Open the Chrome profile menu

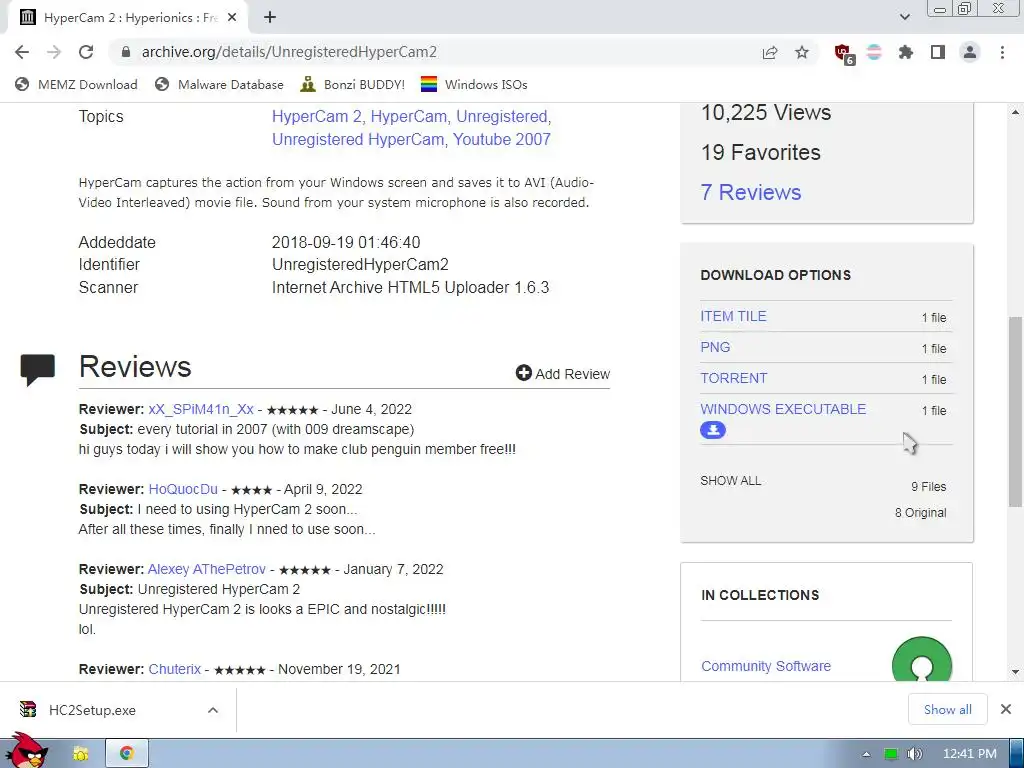click(970, 52)
